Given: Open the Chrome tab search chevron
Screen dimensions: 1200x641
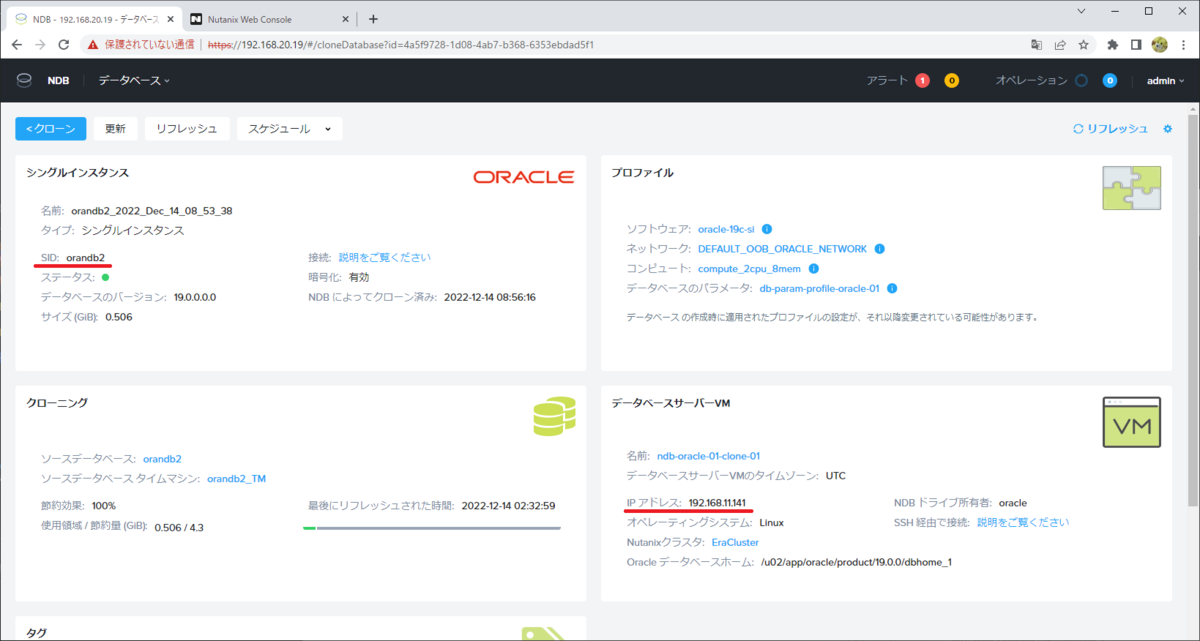Looking at the screenshot, I should pyautogui.click(x=1083, y=11).
